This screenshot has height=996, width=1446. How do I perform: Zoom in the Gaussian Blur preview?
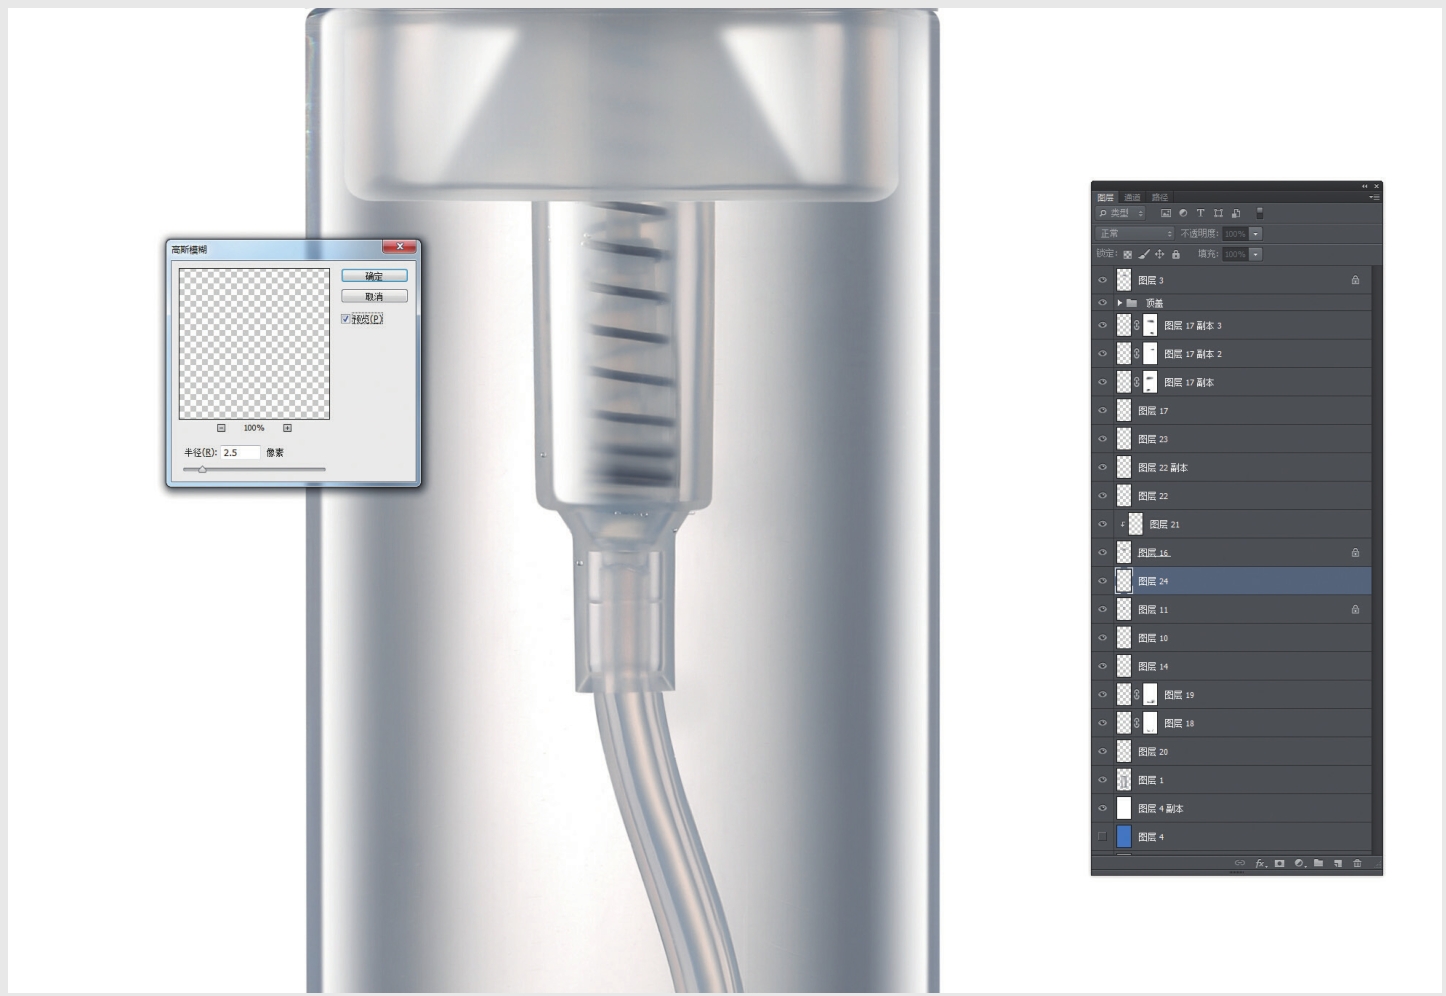(x=287, y=428)
